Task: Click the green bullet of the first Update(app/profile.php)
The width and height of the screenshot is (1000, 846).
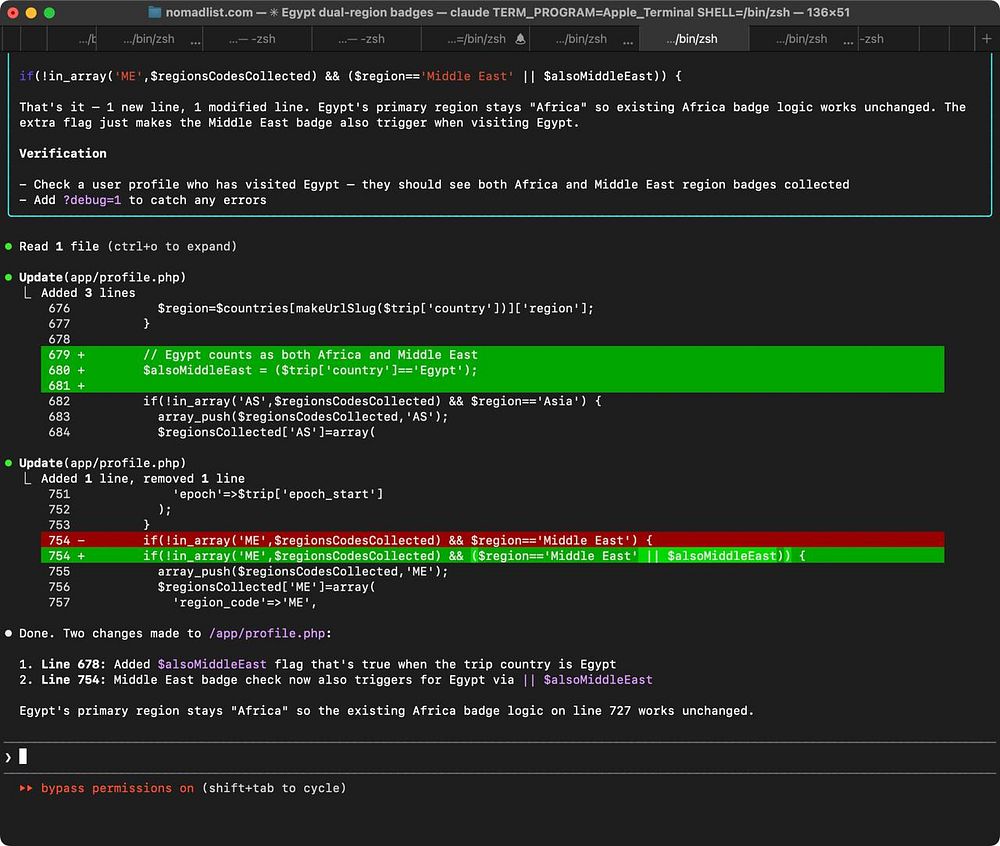Action: point(9,277)
